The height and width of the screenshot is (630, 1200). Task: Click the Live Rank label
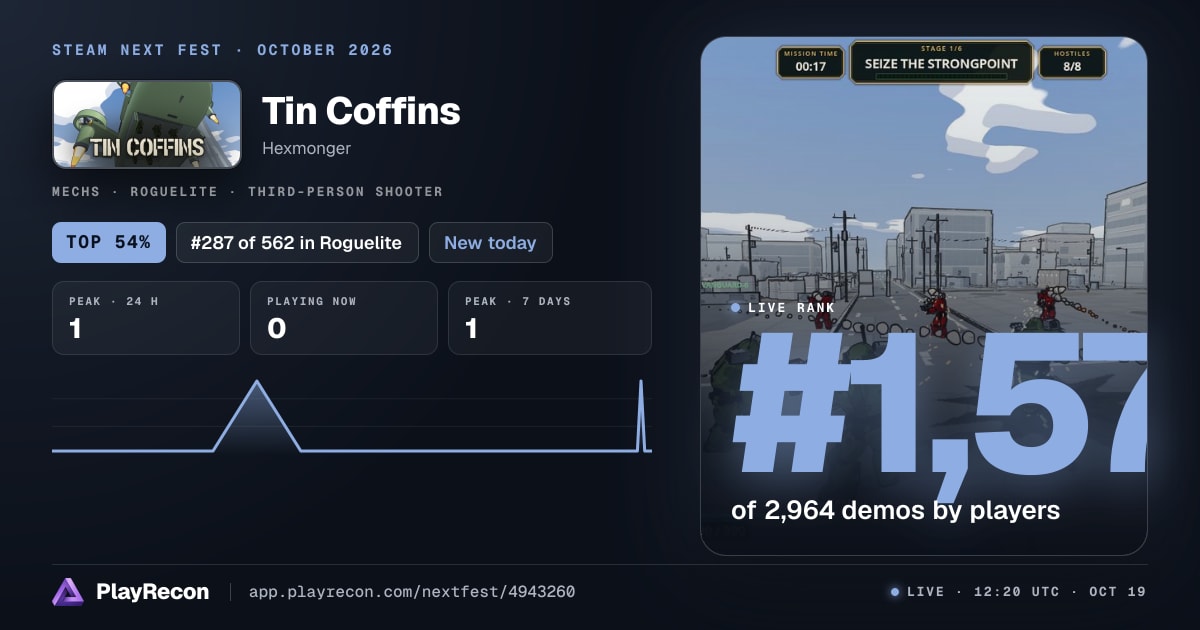[783, 308]
